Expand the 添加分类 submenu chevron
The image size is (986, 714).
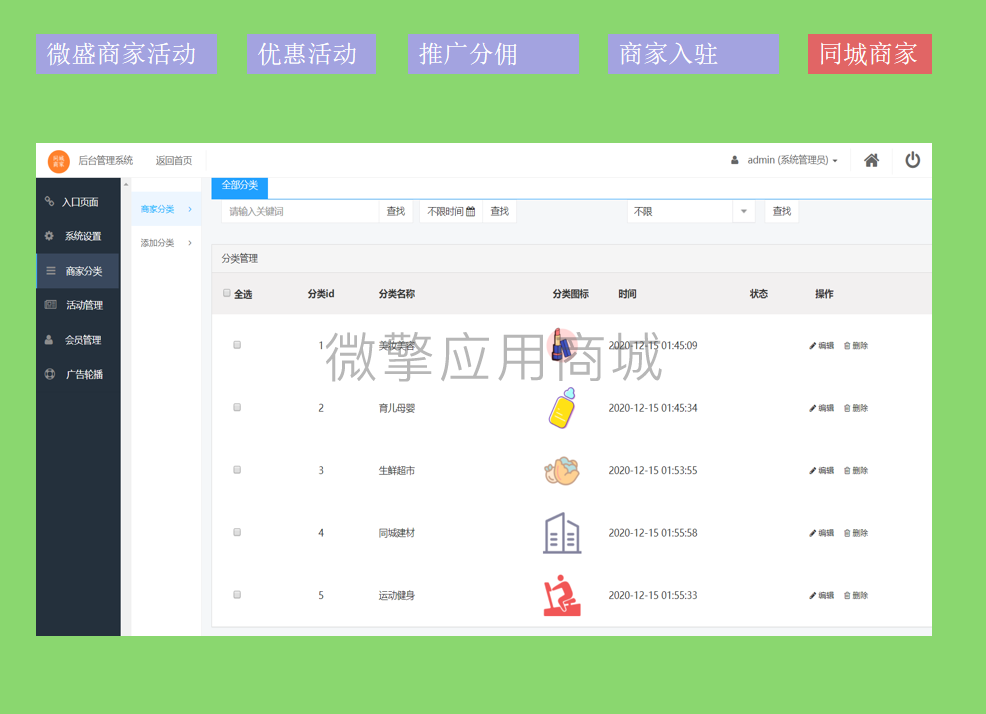190,243
